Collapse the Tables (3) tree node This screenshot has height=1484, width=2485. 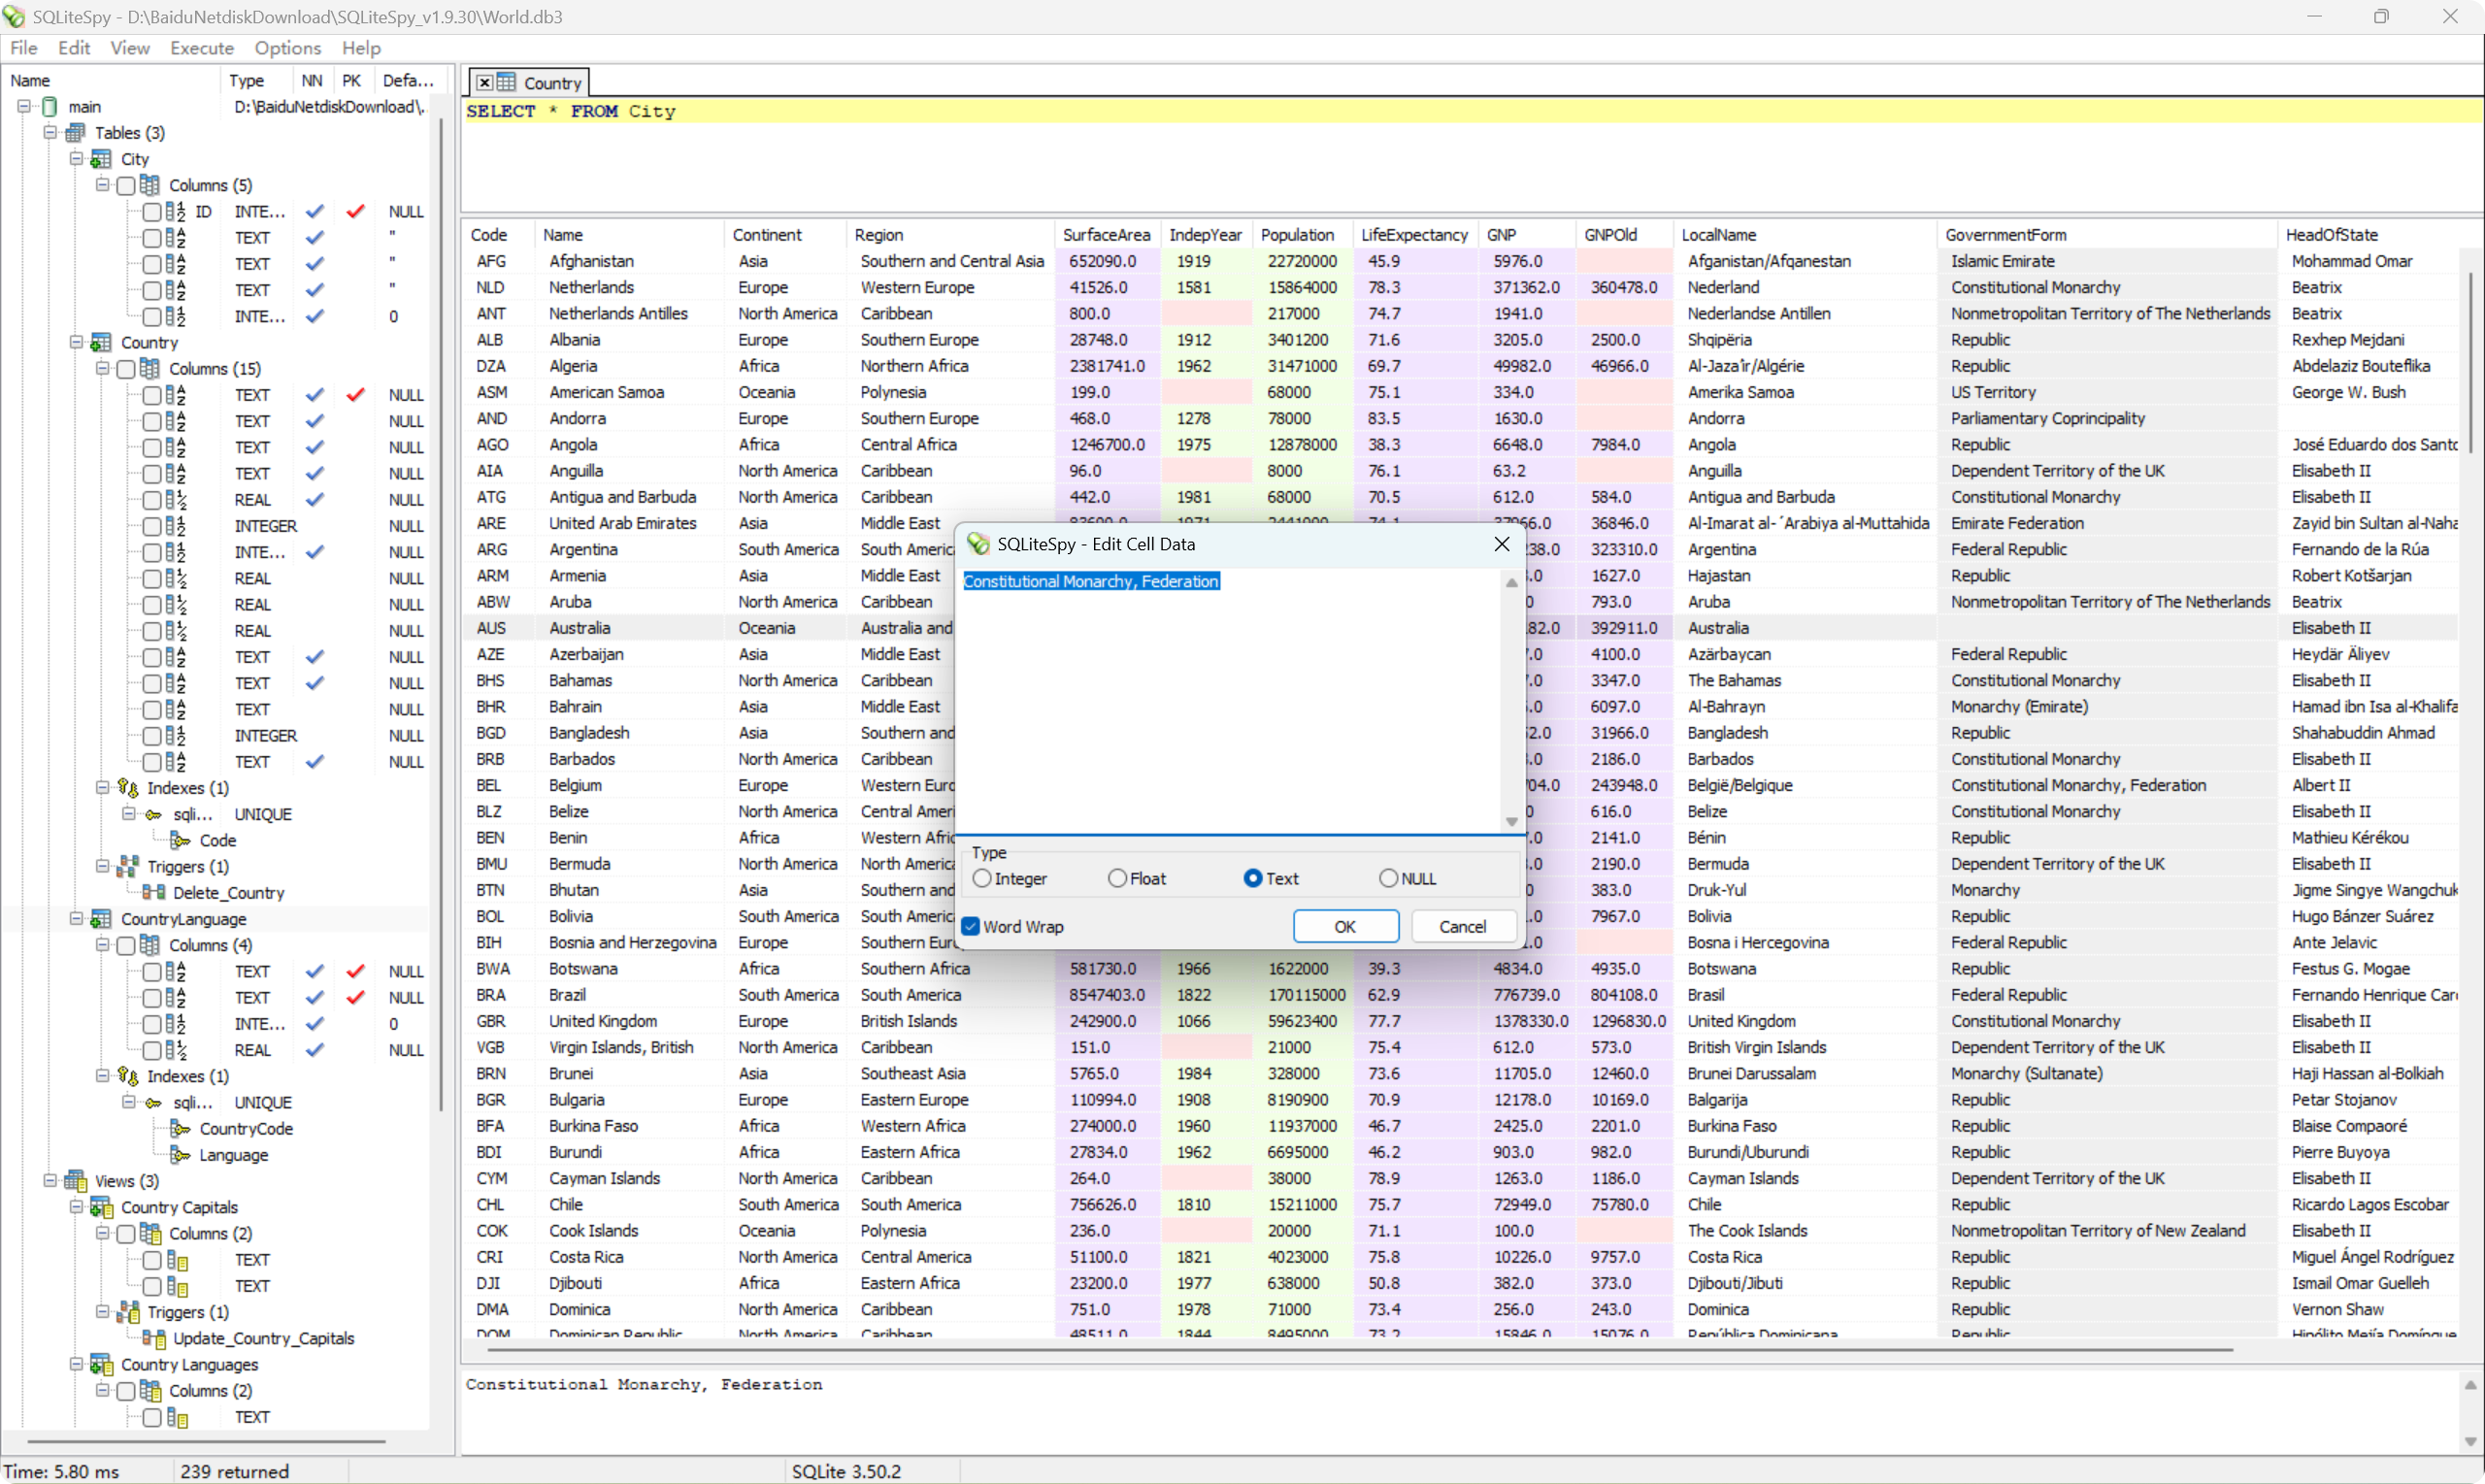pyautogui.click(x=50, y=132)
